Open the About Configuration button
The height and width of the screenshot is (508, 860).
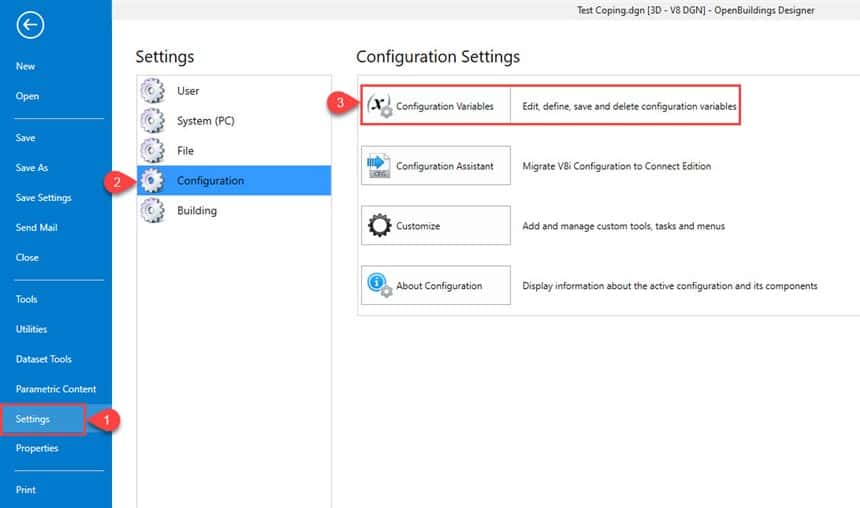click(436, 285)
